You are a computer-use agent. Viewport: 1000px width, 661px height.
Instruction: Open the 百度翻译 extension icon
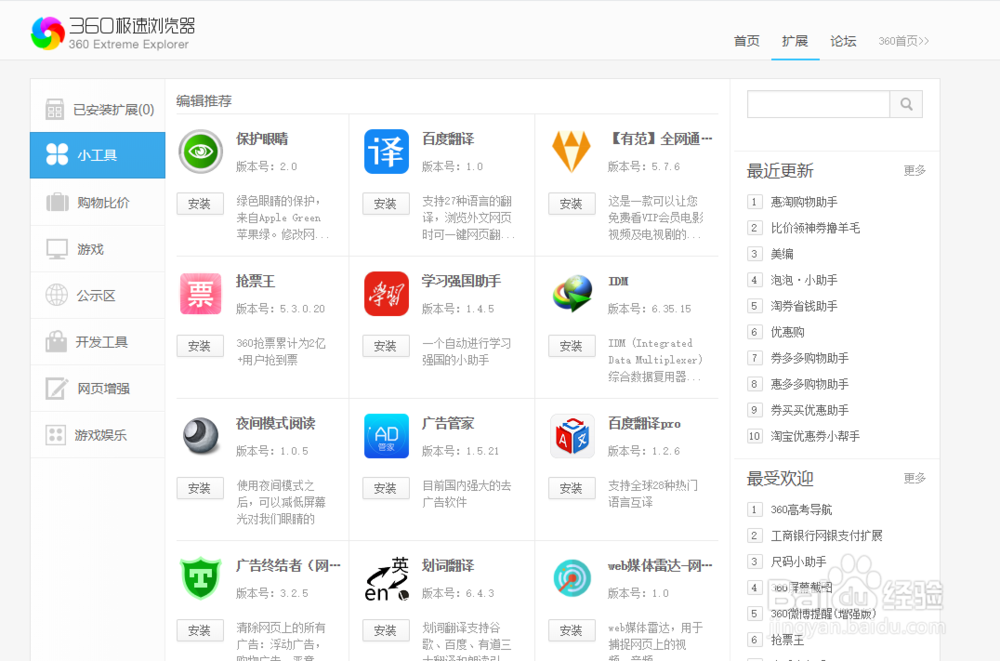point(386,152)
